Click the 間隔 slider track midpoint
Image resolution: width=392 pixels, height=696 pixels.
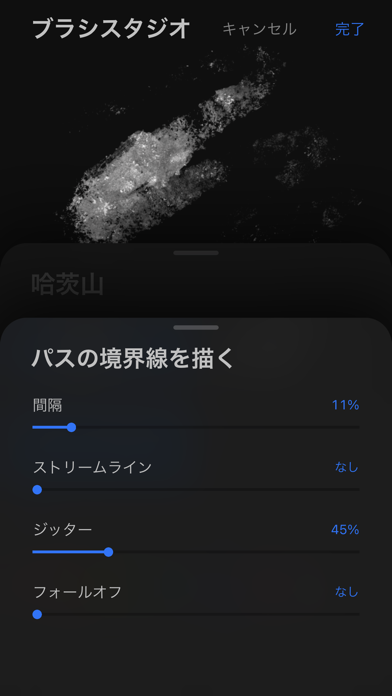tap(196, 427)
